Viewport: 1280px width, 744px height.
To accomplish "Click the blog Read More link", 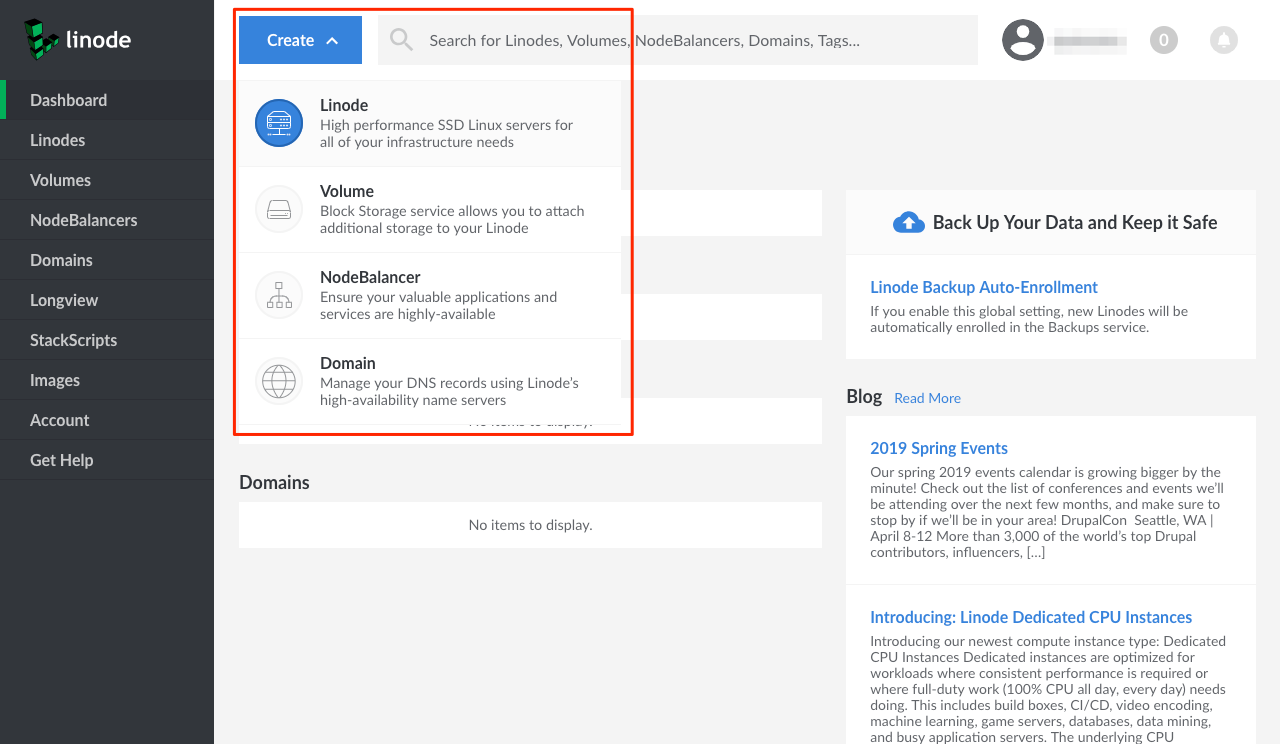I will 927,398.
